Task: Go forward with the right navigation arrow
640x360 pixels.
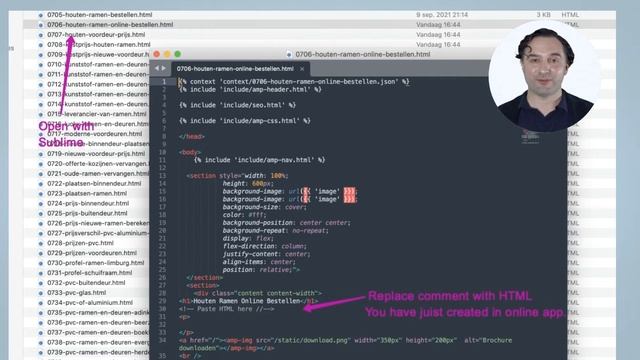Action: (164, 69)
